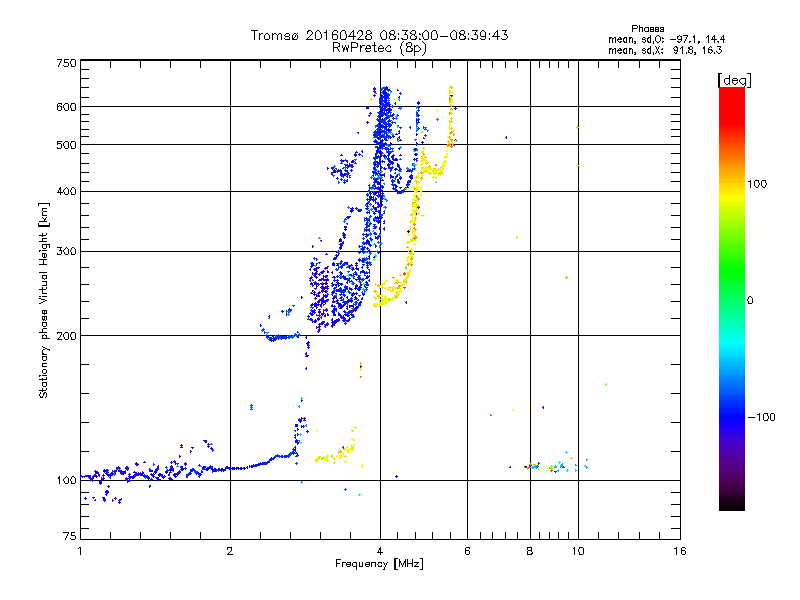Click the '8' frequency axis label

click(530, 551)
